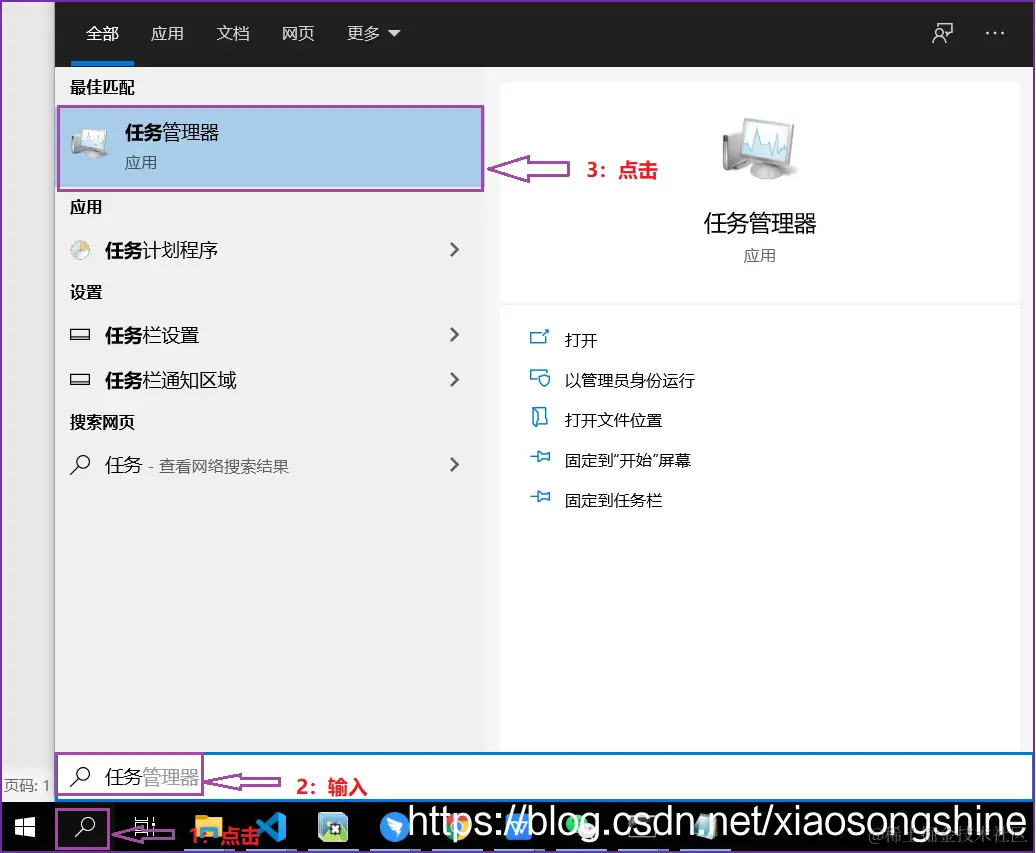Click the magnifier icon inside search box
The width and height of the screenshot is (1036, 853).
pos(81,776)
